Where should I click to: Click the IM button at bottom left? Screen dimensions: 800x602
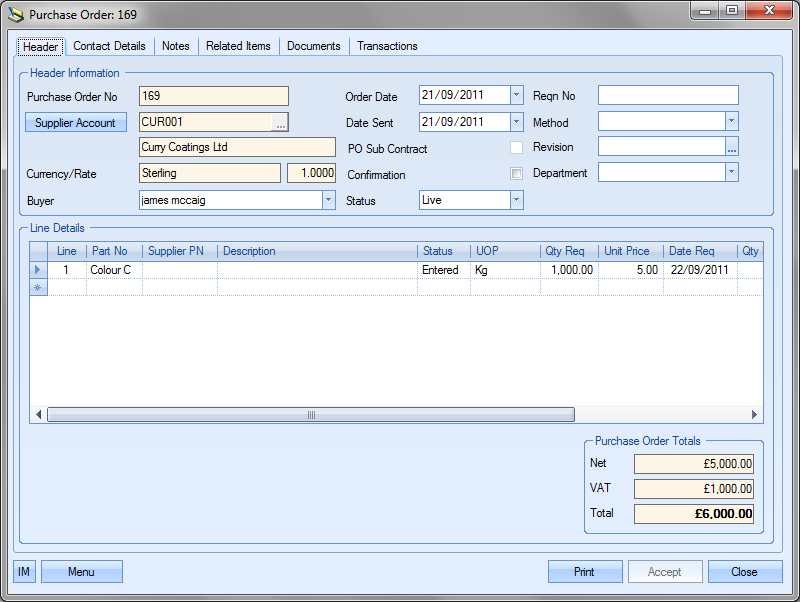tap(24, 572)
